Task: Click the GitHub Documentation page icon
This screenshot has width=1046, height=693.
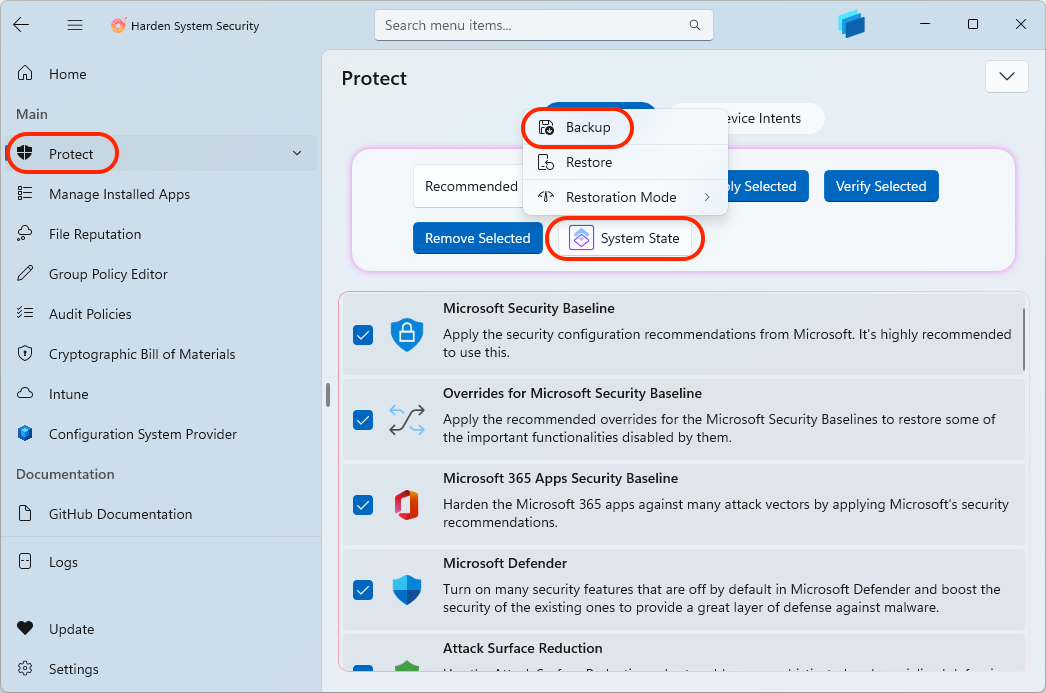Action: 25,514
